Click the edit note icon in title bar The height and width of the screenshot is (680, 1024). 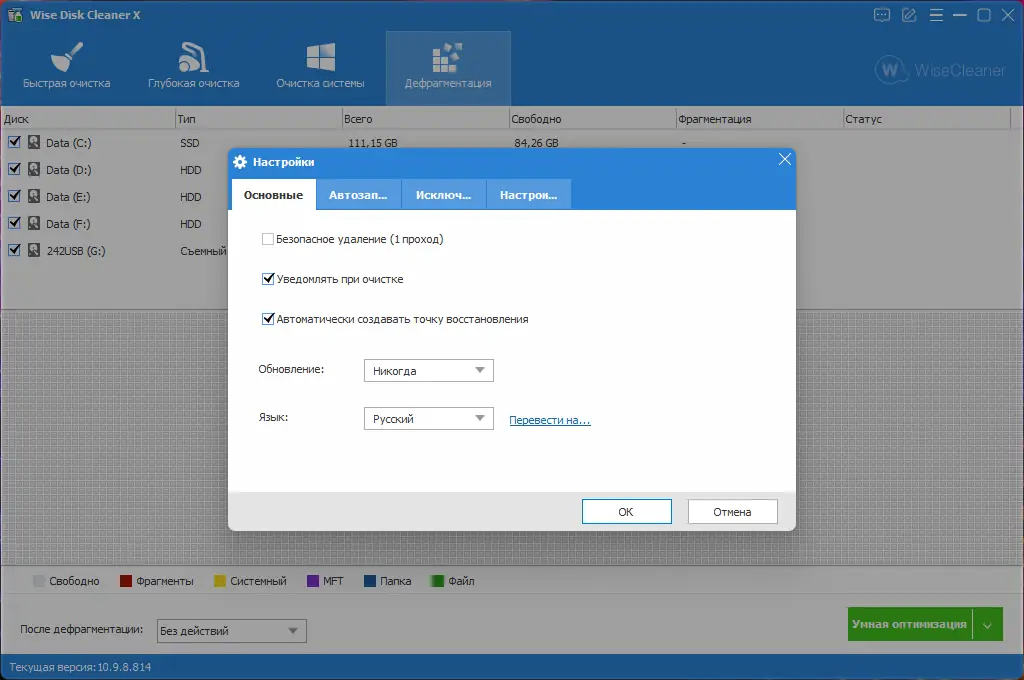909,15
